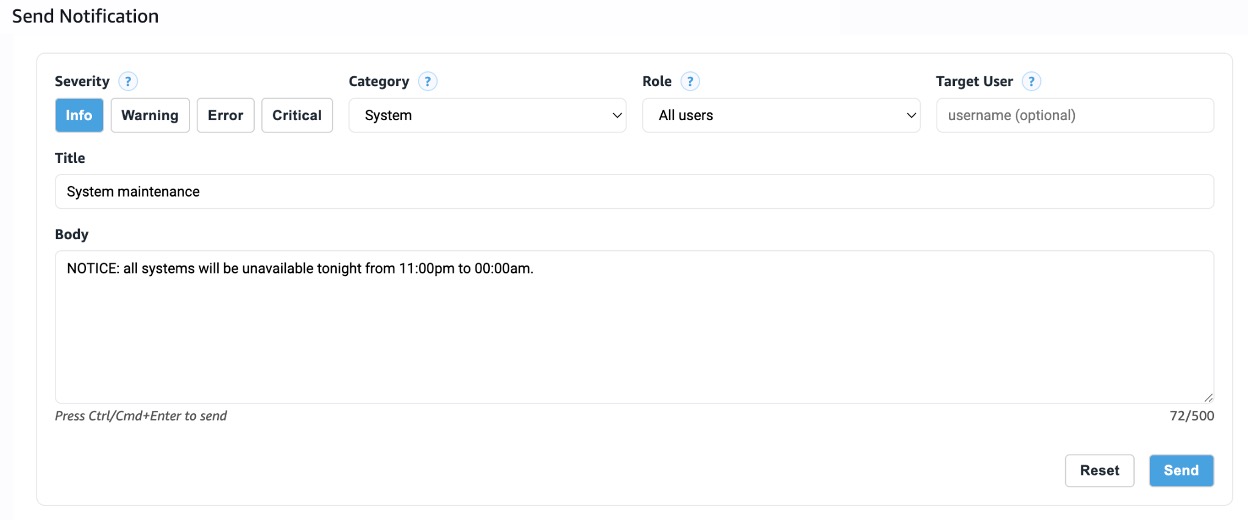This screenshot has height=520, width=1248.
Task: Grab the Body textarea resize handle
Action: pyautogui.click(x=1208, y=397)
